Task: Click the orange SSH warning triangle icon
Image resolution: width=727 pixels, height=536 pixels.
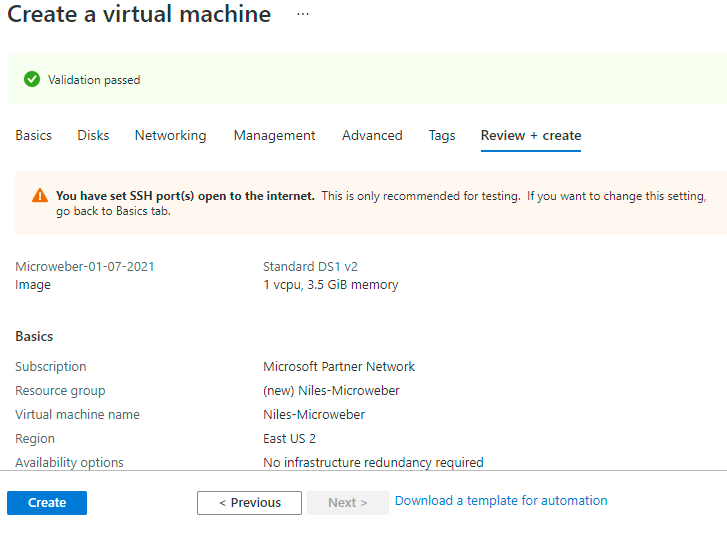Action: (40, 196)
